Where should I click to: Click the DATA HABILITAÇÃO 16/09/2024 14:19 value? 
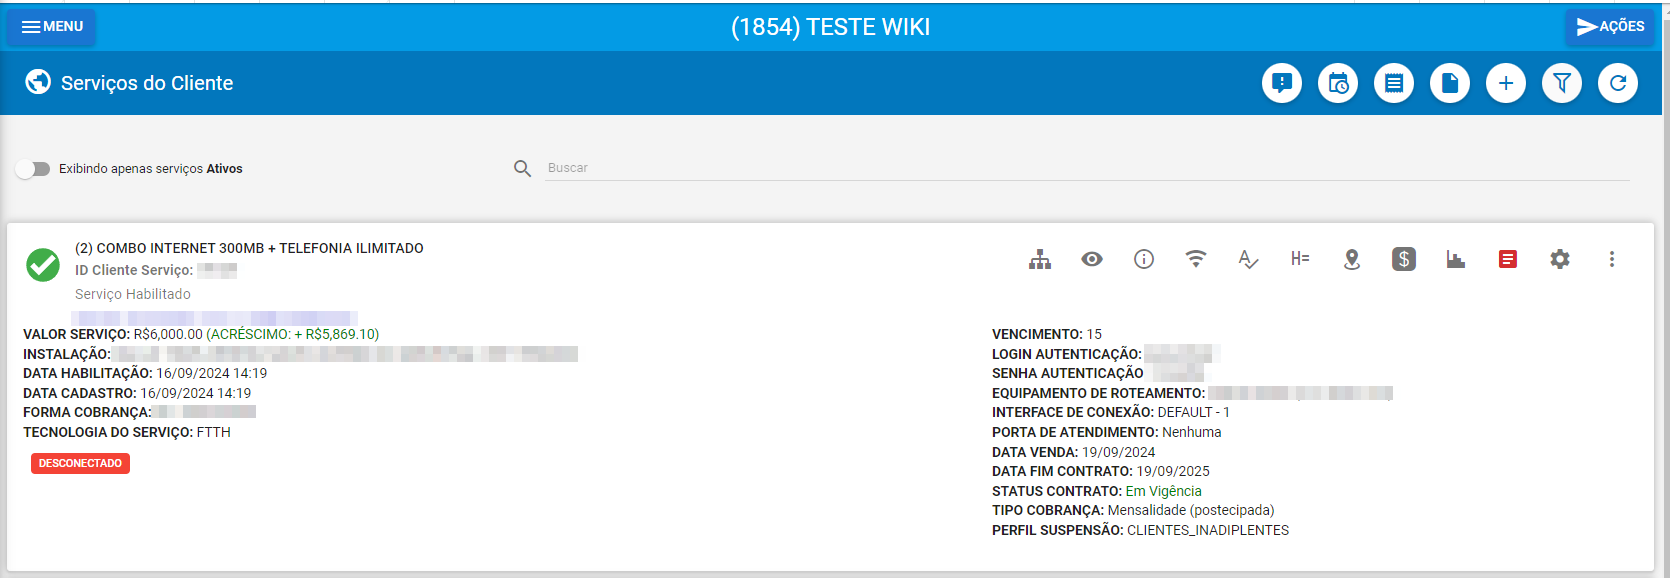pyautogui.click(x=212, y=373)
